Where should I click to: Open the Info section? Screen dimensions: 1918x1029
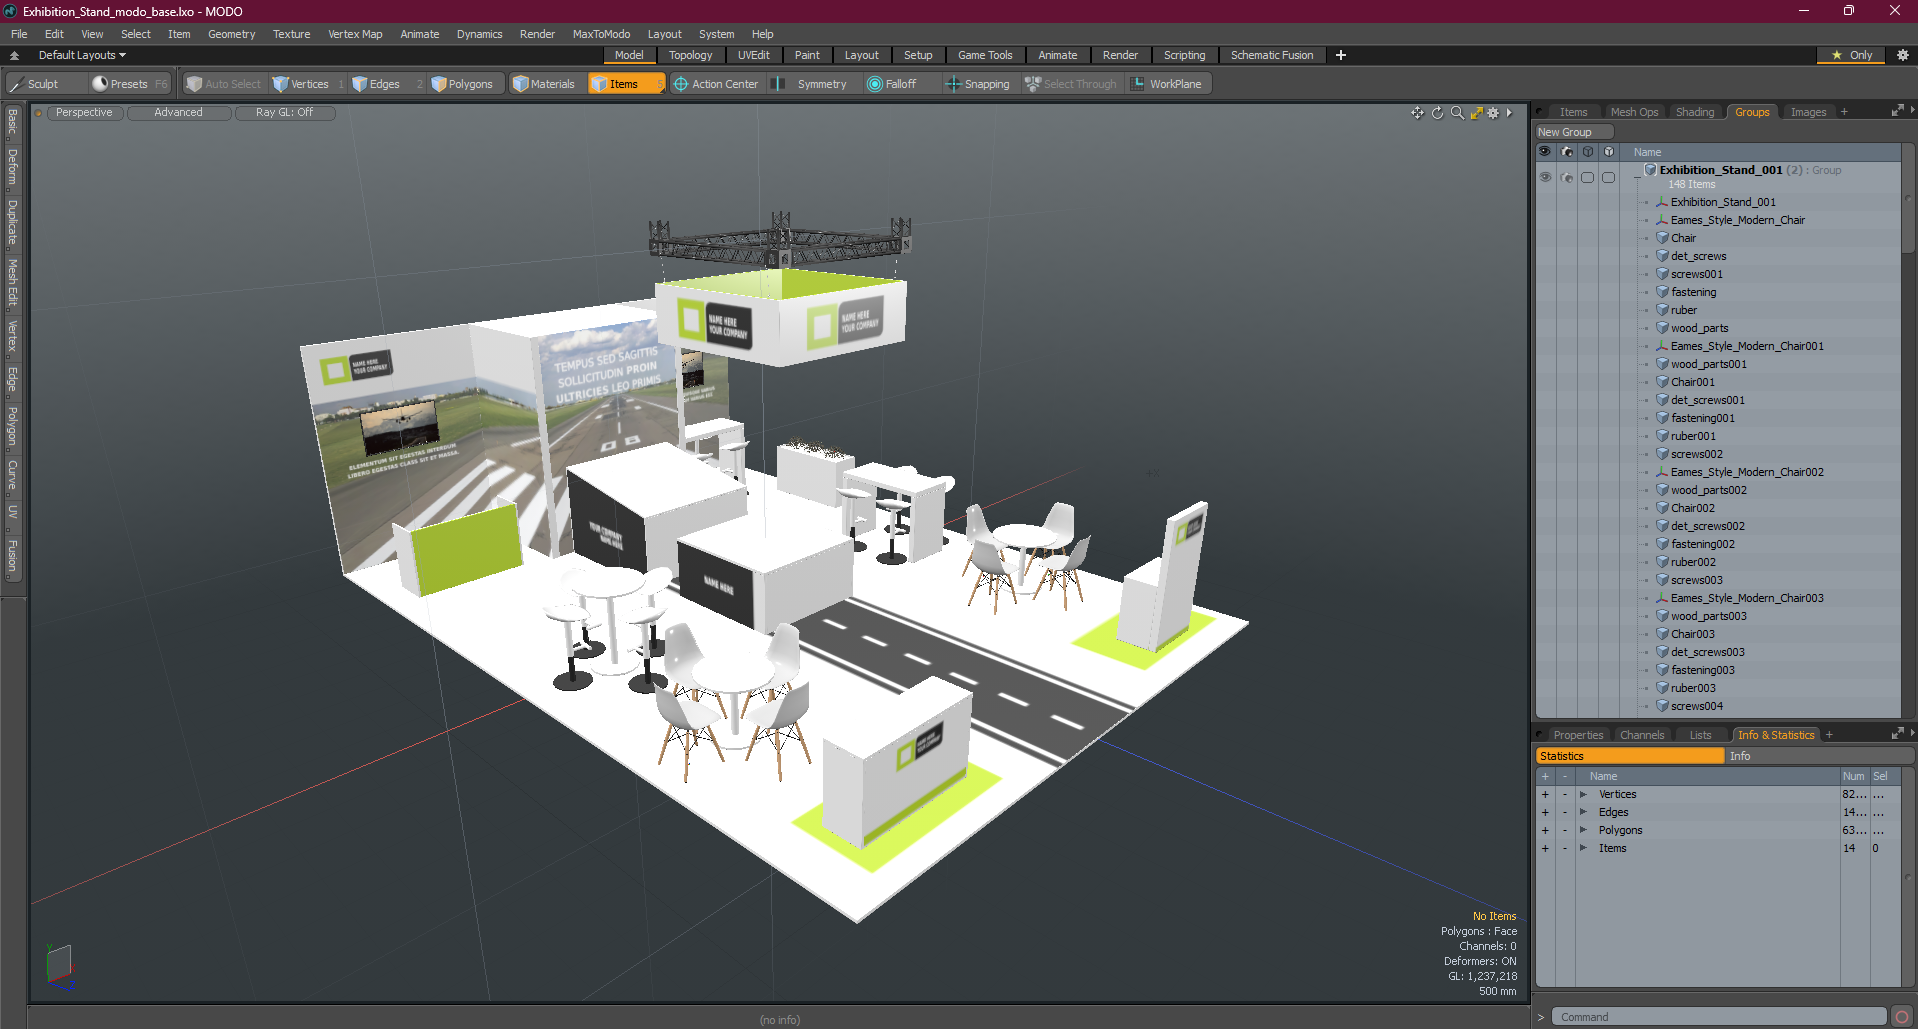coord(1820,756)
